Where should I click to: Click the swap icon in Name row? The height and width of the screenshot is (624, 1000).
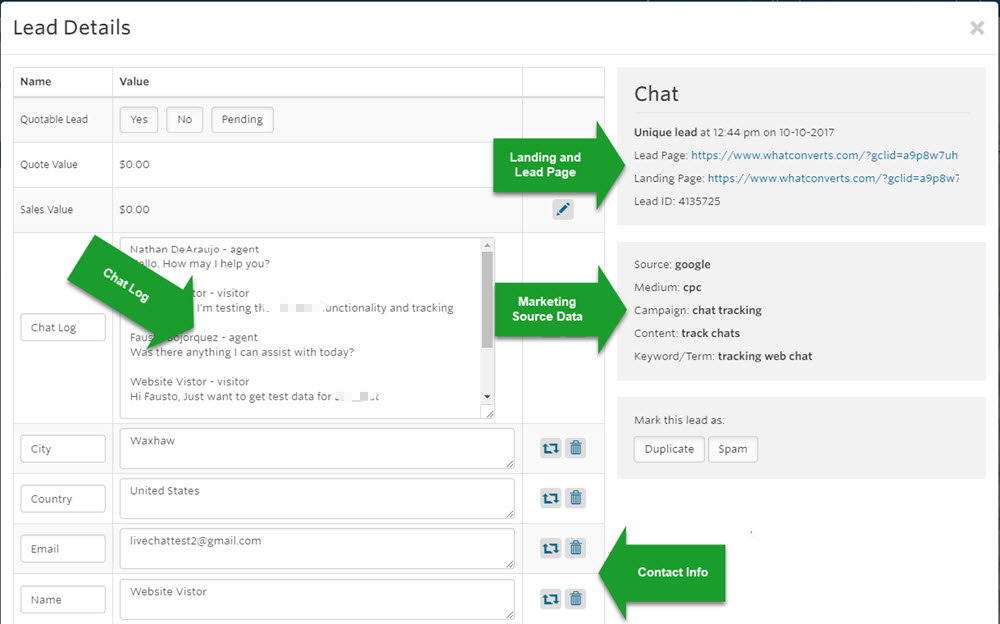[550, 599]
